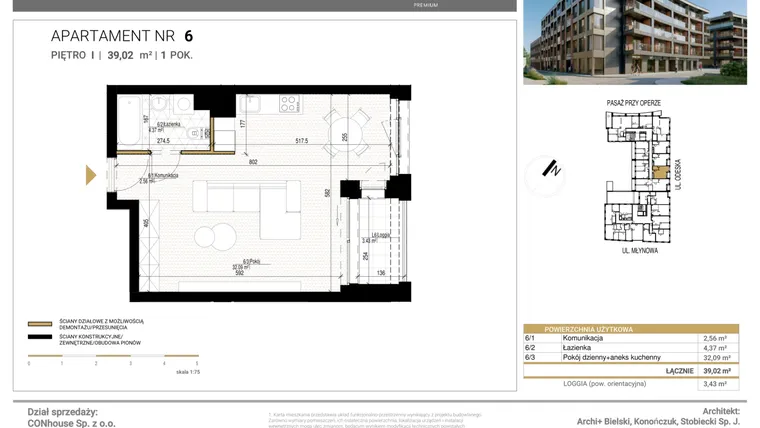Click the '3,43 m²' loggia value in table
This screenshot has width=760, height=428.
(715, 384)
